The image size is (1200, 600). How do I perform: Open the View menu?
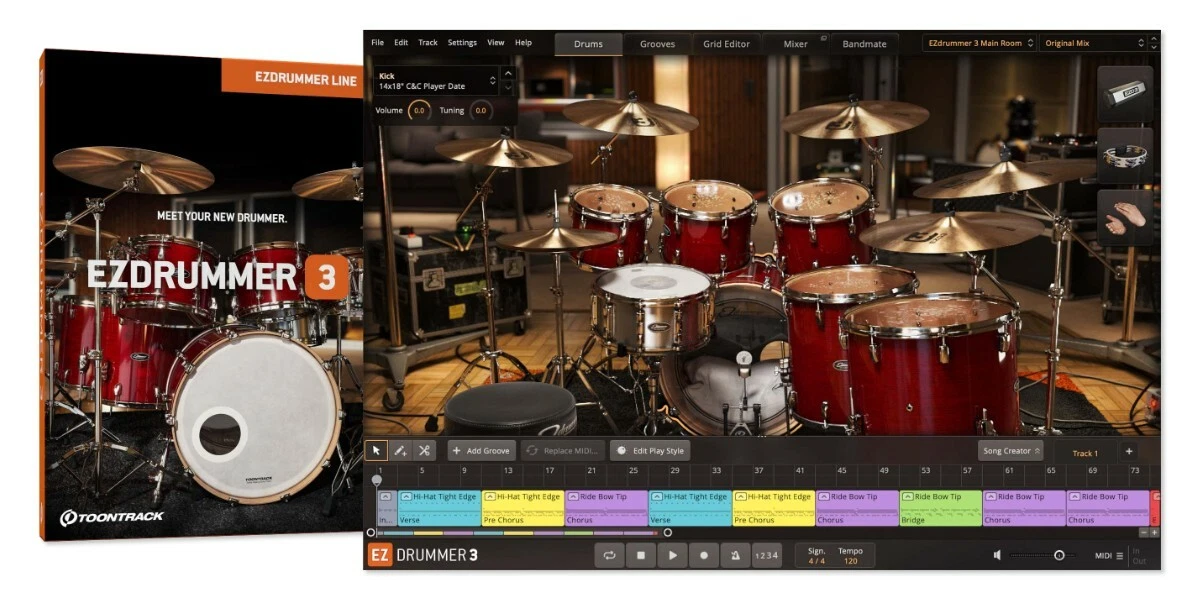pyautogui.click(x=496, y=43)
